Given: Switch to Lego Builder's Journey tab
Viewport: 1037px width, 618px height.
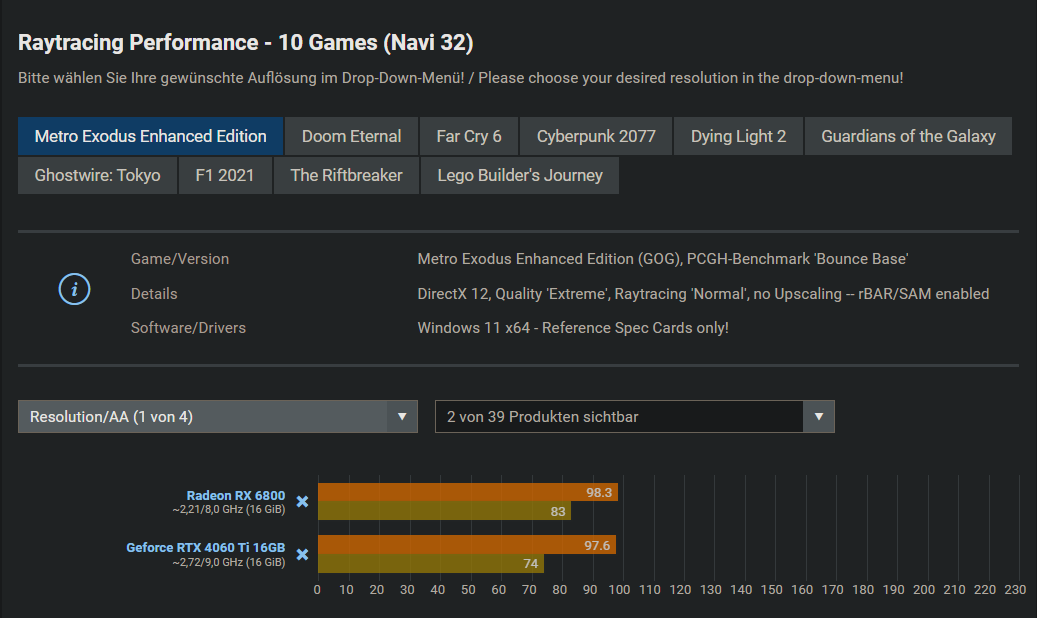Looking at the screenshot, I should click(520, 175).
